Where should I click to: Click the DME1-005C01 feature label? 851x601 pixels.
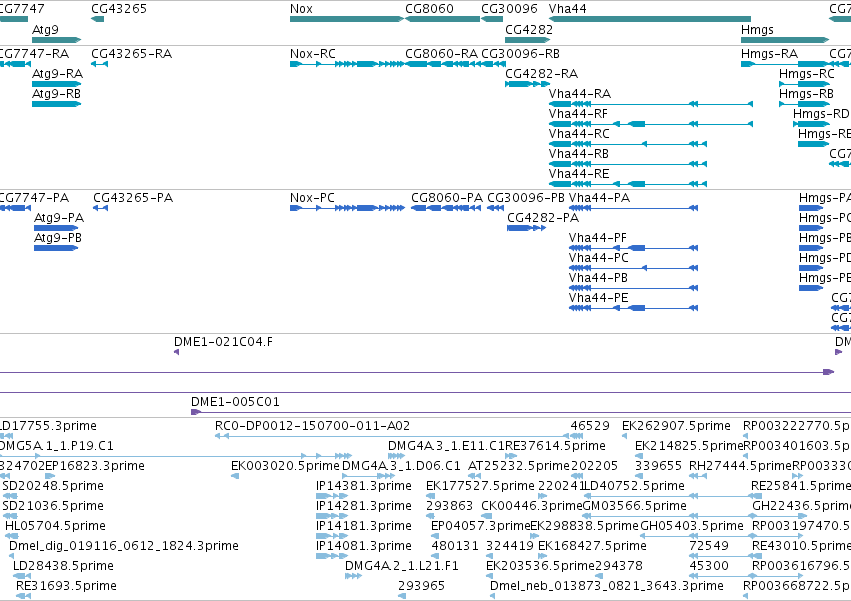click(x=235, y=402)
